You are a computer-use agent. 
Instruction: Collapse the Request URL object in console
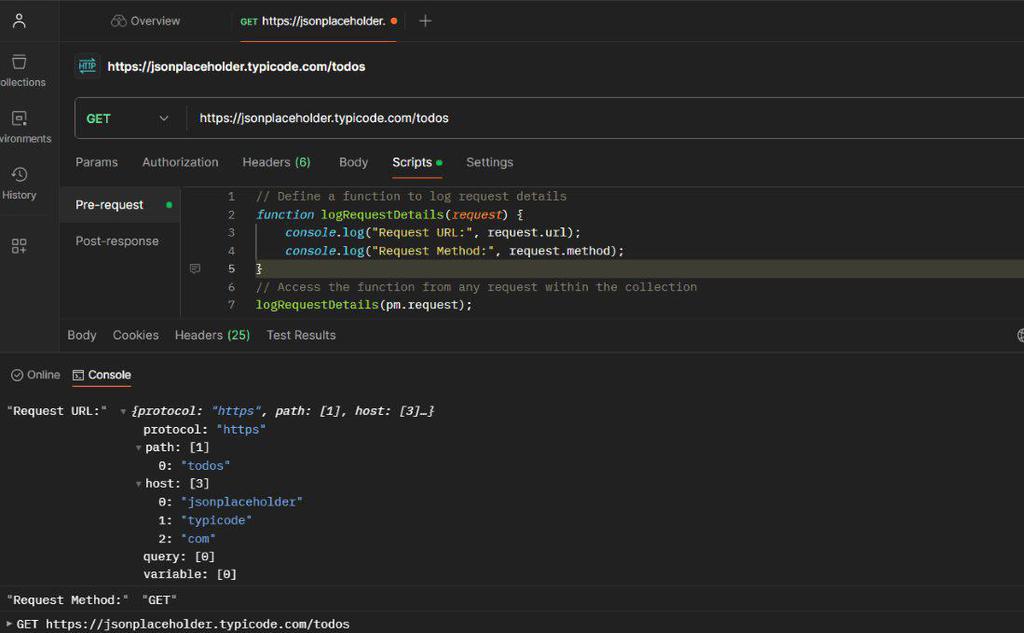tap(123, 412)
